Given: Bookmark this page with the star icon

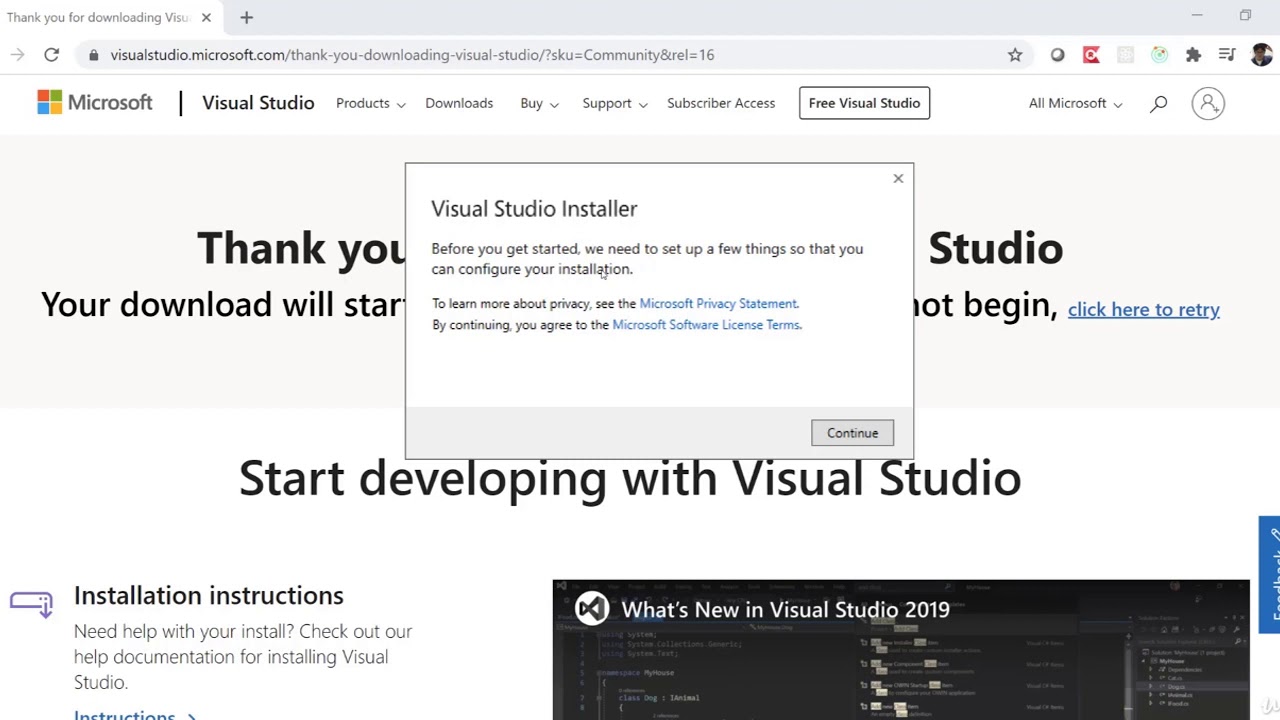Looking at the screenshot, I should [1015, 55].
